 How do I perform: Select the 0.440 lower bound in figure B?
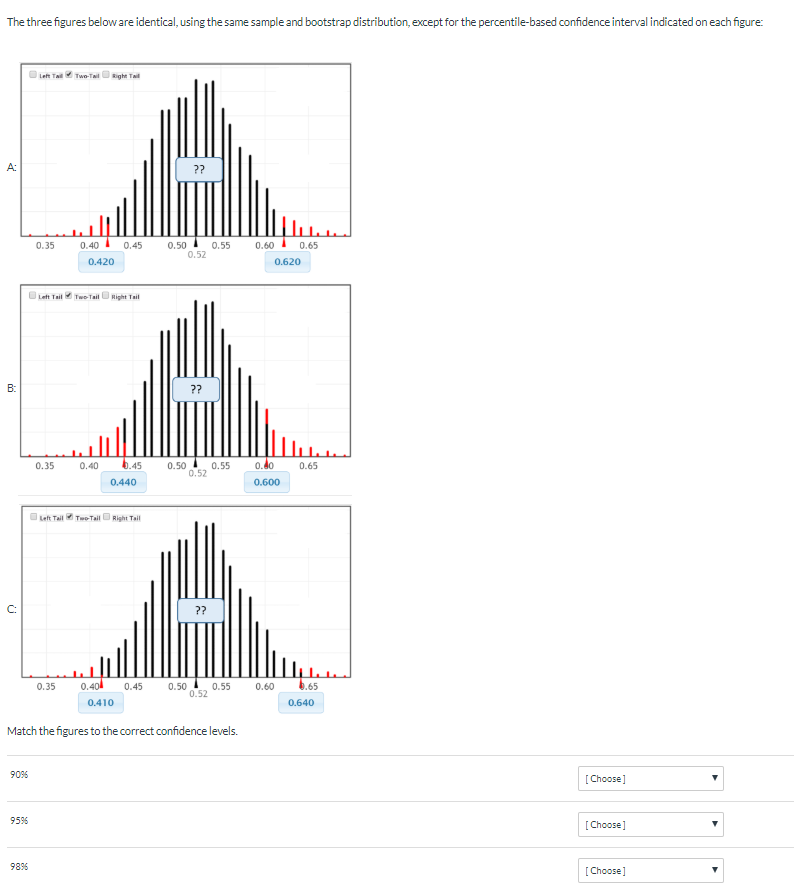[x=123, y=482]
